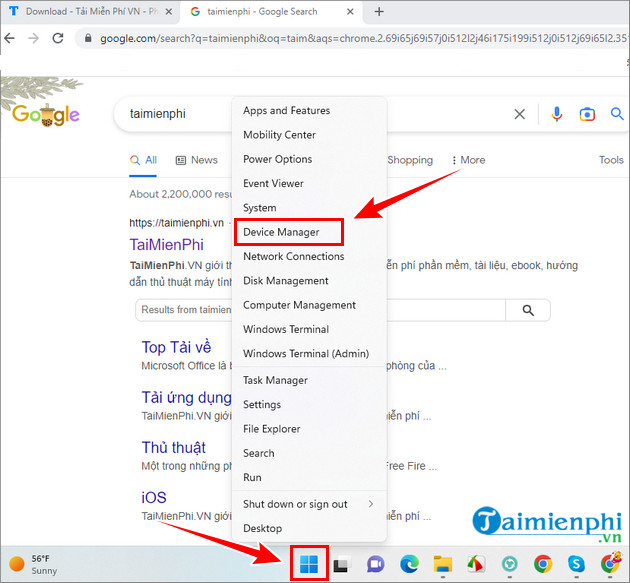Open Disk Management from the menu
The image size is (630, 583).
coord(309,281)
